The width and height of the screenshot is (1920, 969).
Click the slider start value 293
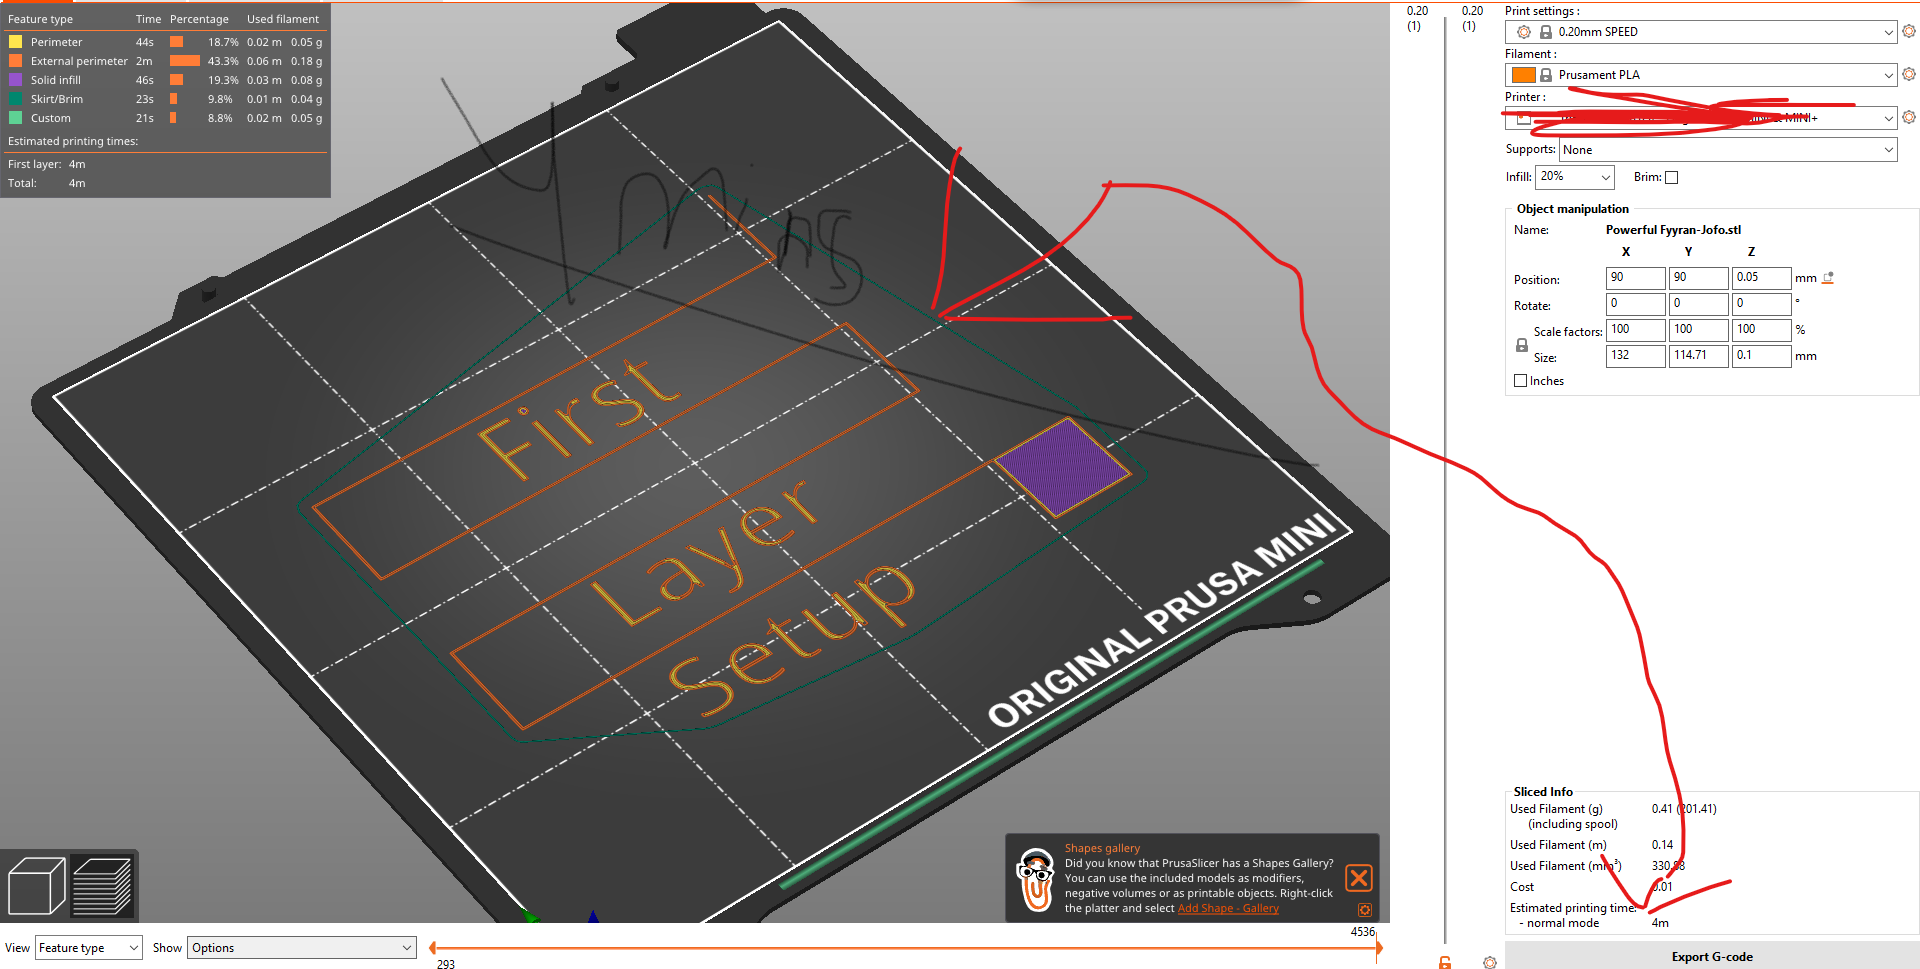click(446, 964)
